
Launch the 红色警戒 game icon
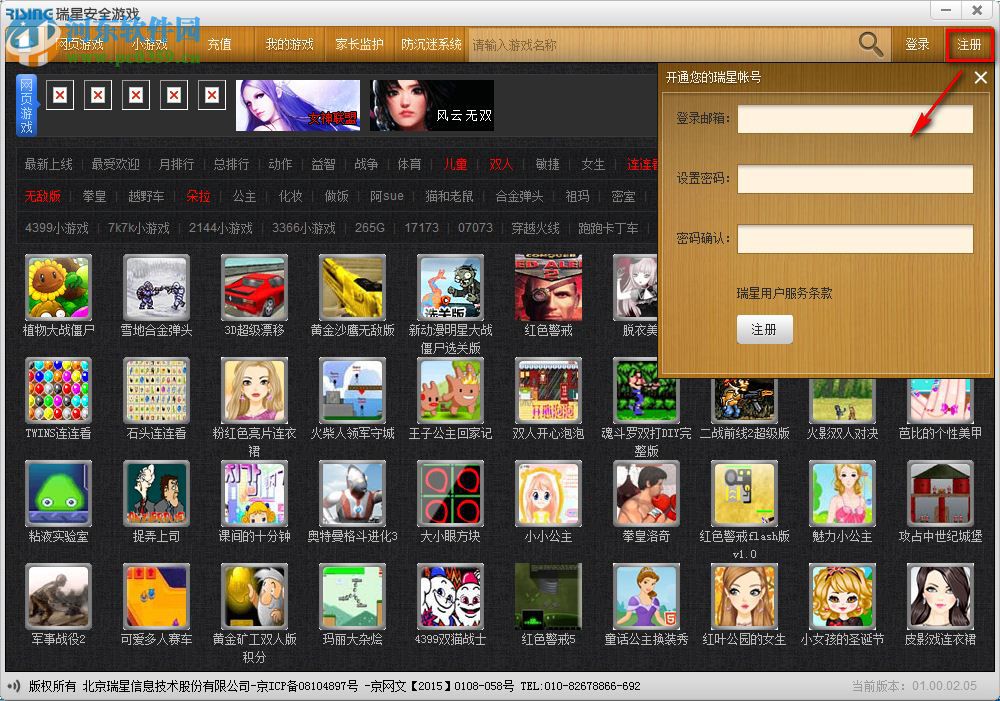pos(548,289)
